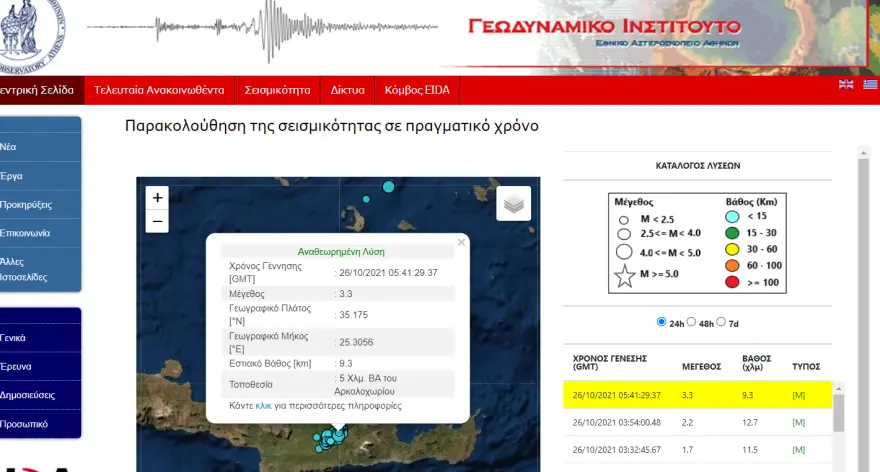Select the highlighted 05:41:29.37 earthquake row
The image size is (880, 472).
point(700,395)
